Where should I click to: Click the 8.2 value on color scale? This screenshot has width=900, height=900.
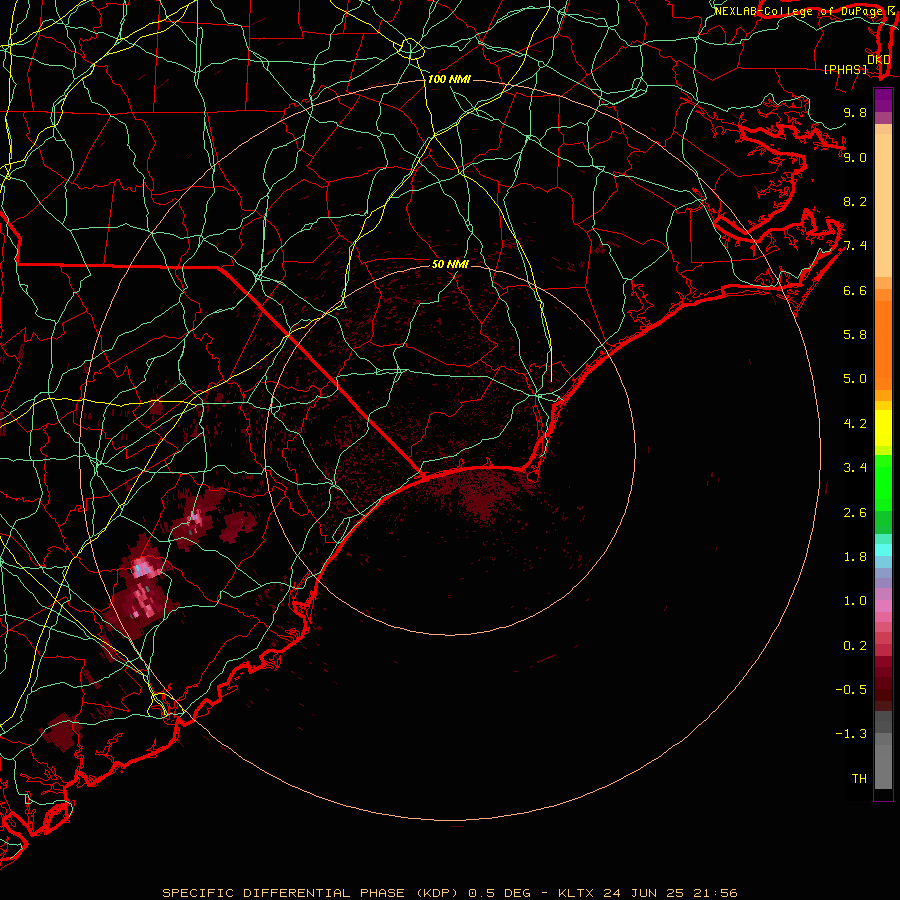(x=855, y=202)
